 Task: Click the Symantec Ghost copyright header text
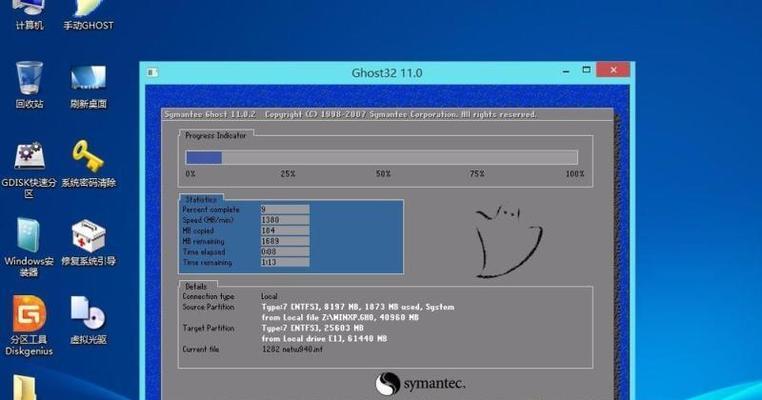[350, 115]
